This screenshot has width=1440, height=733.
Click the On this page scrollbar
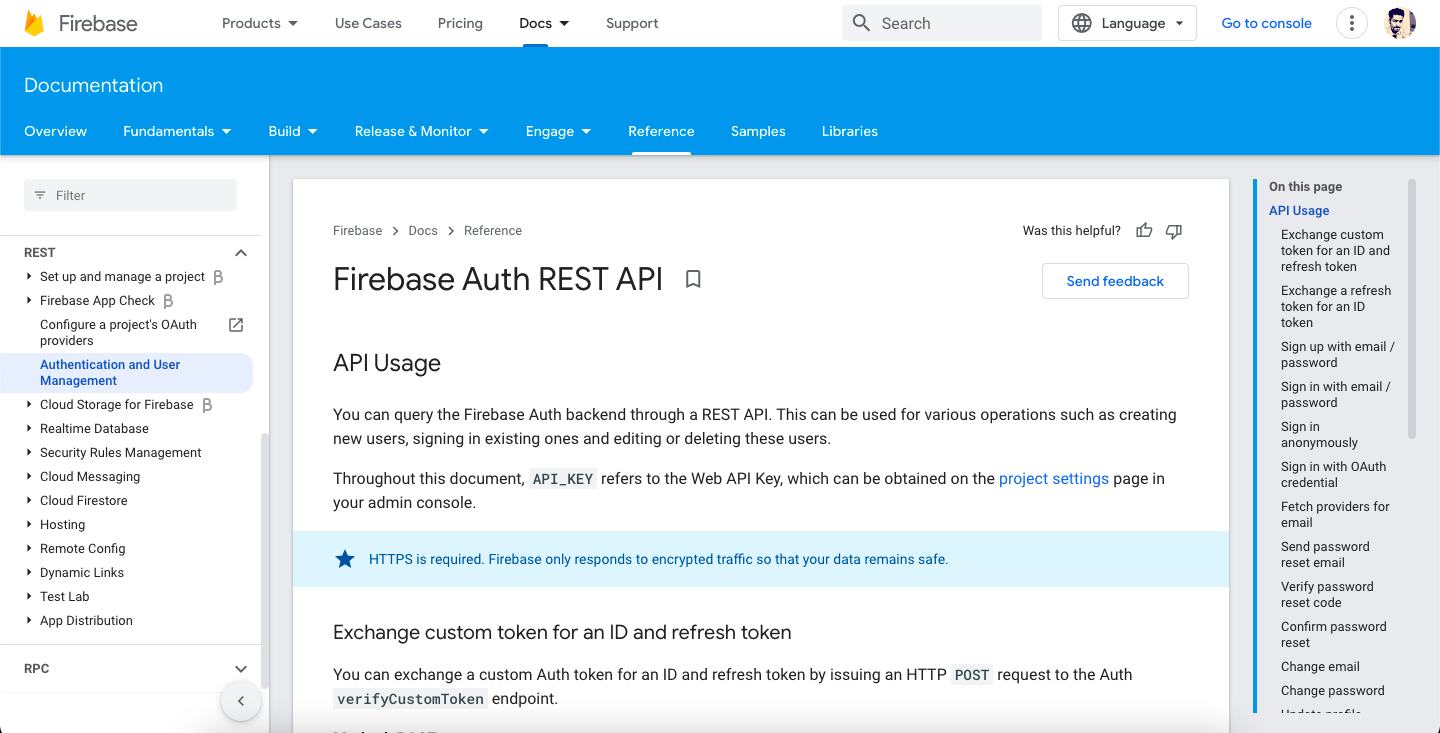pos(1411,310)
